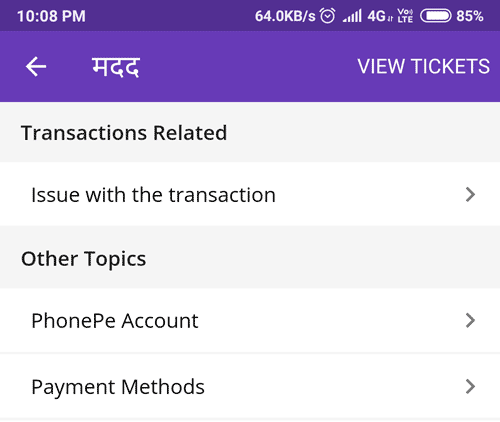
Task: Expand chevron next to Payment Methods
Action: (x=470, y=386)
